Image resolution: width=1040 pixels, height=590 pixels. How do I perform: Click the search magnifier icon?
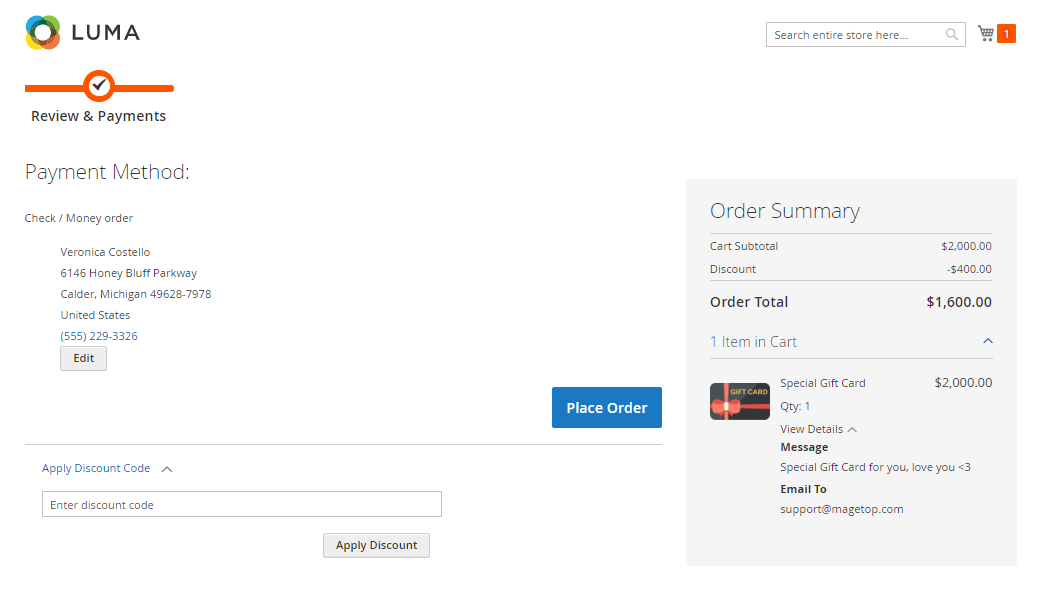[x=951, y=35]
